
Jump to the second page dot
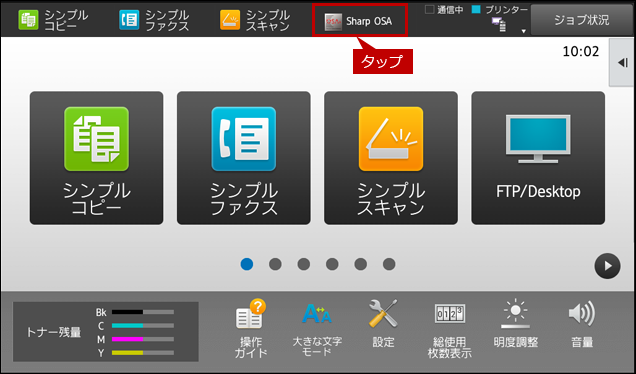tap(275, 264)
